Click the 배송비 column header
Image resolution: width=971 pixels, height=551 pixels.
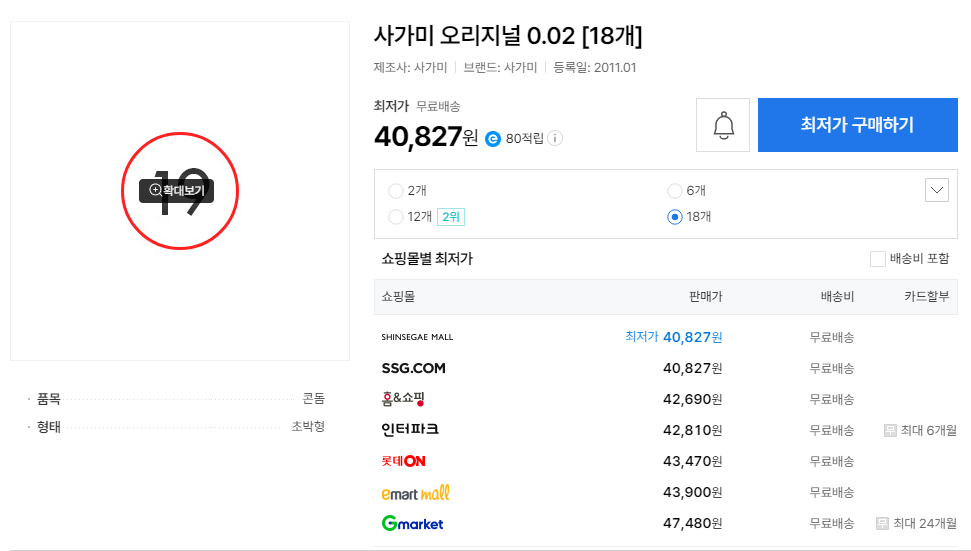837,297
